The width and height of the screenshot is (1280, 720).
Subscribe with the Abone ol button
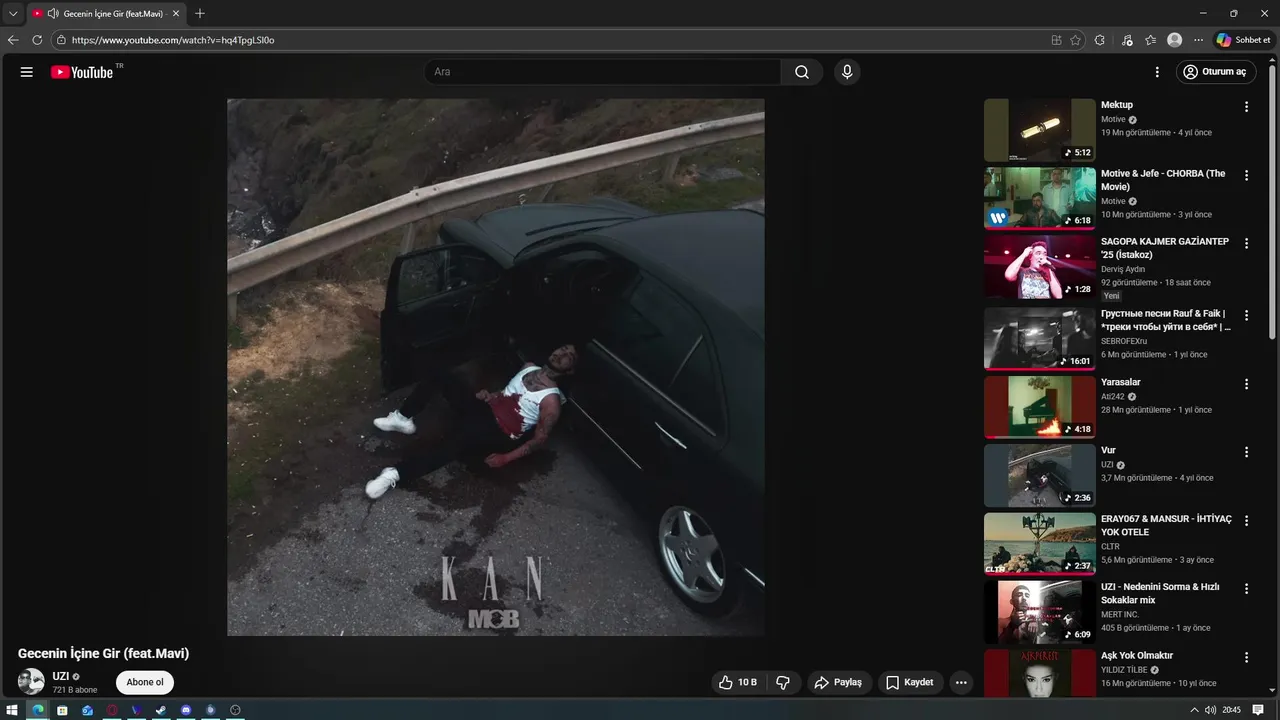tap(145, 682)
